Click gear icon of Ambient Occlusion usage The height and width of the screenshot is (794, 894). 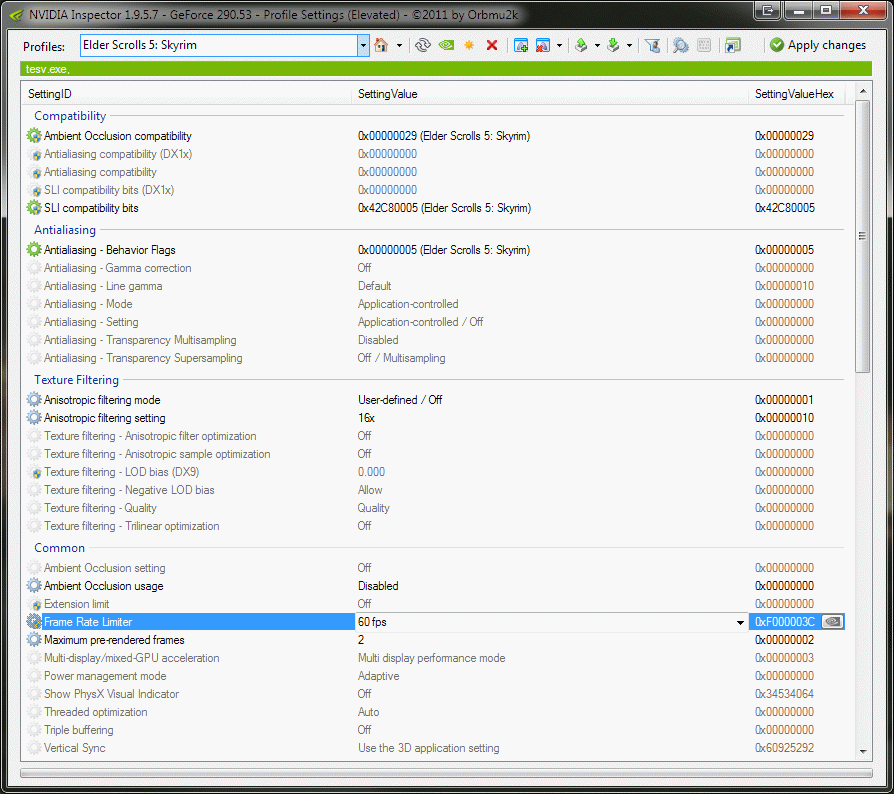[34, 585]
